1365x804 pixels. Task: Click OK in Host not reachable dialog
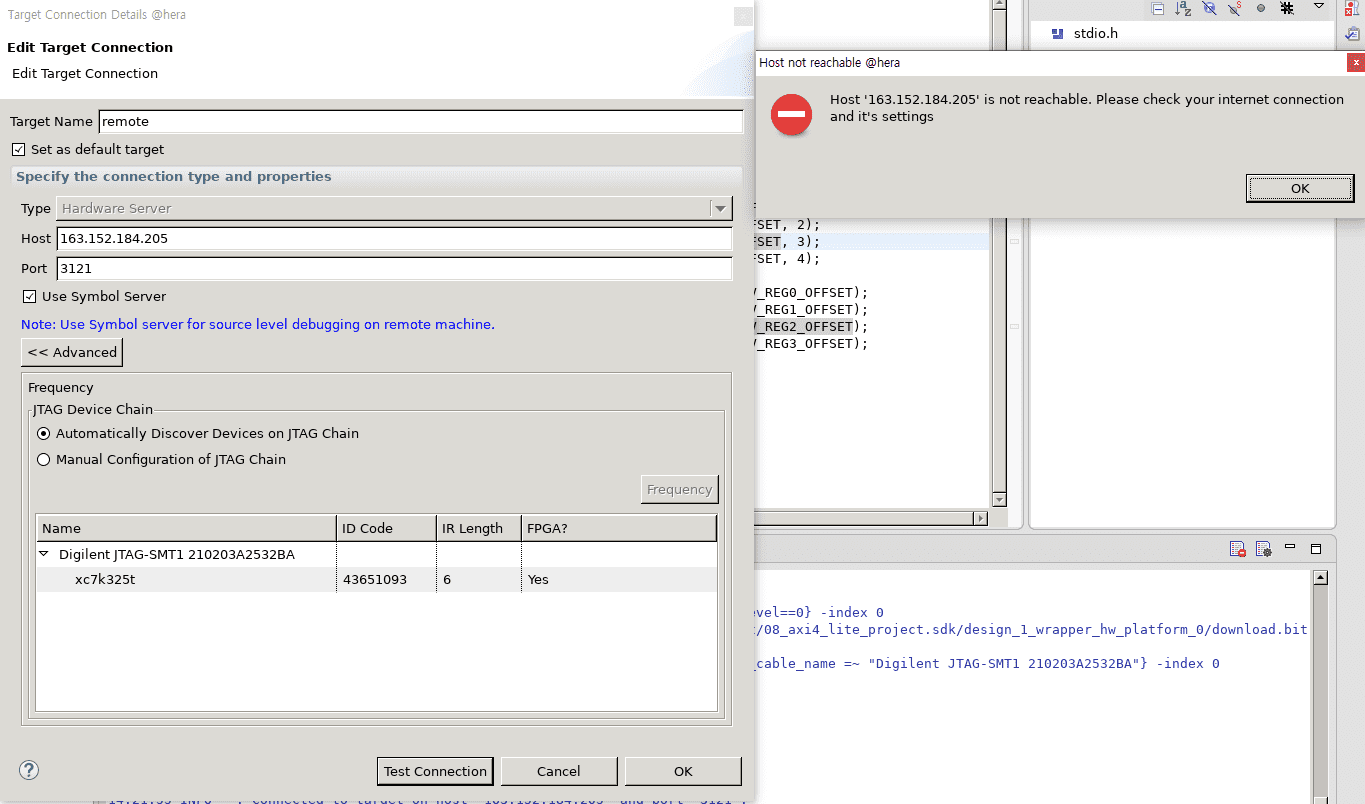tap(1300, 188)
